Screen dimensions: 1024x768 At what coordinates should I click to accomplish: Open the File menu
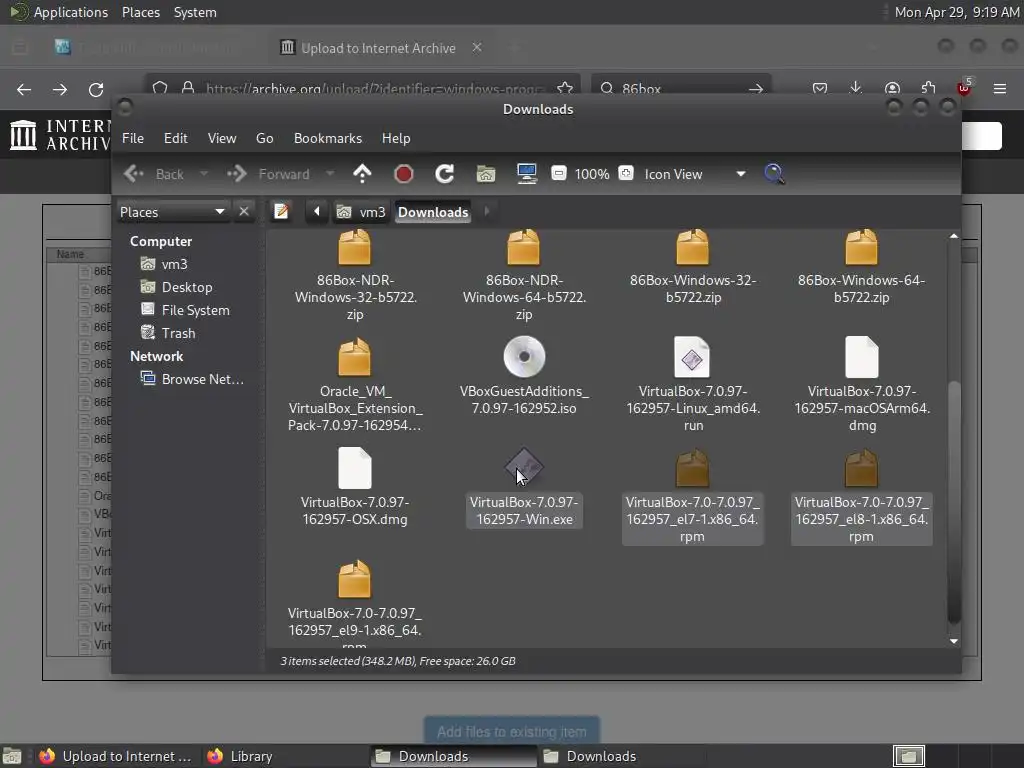133,138
